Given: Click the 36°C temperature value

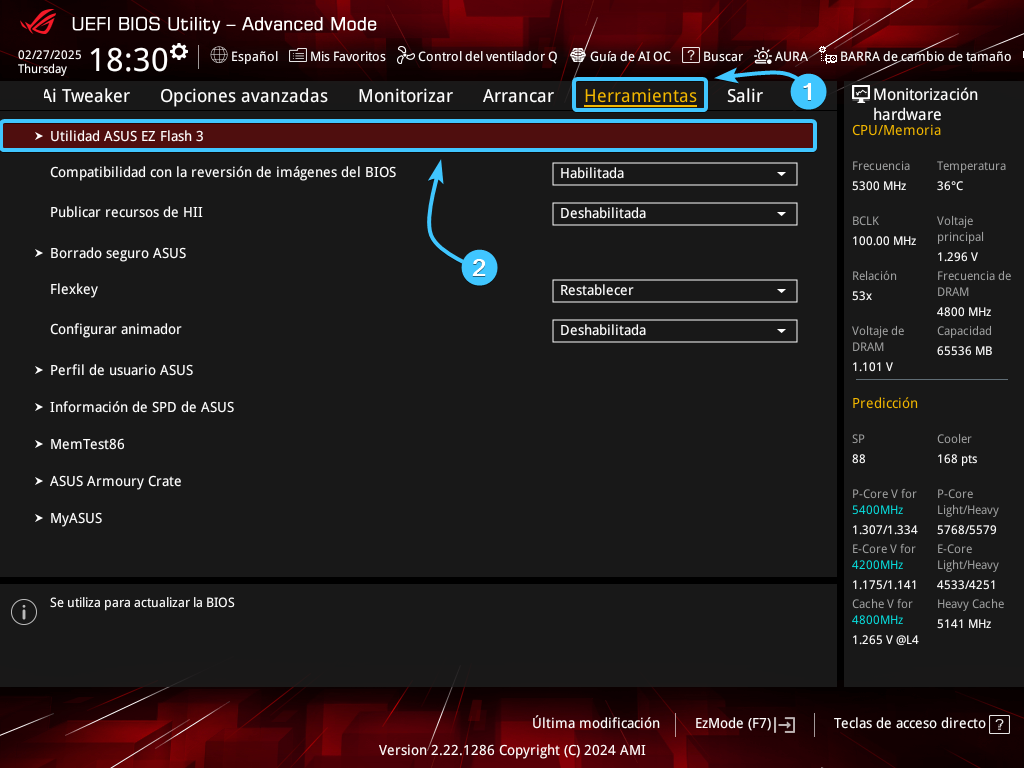Looking at the screenshot, I should [x=950, y=186].
